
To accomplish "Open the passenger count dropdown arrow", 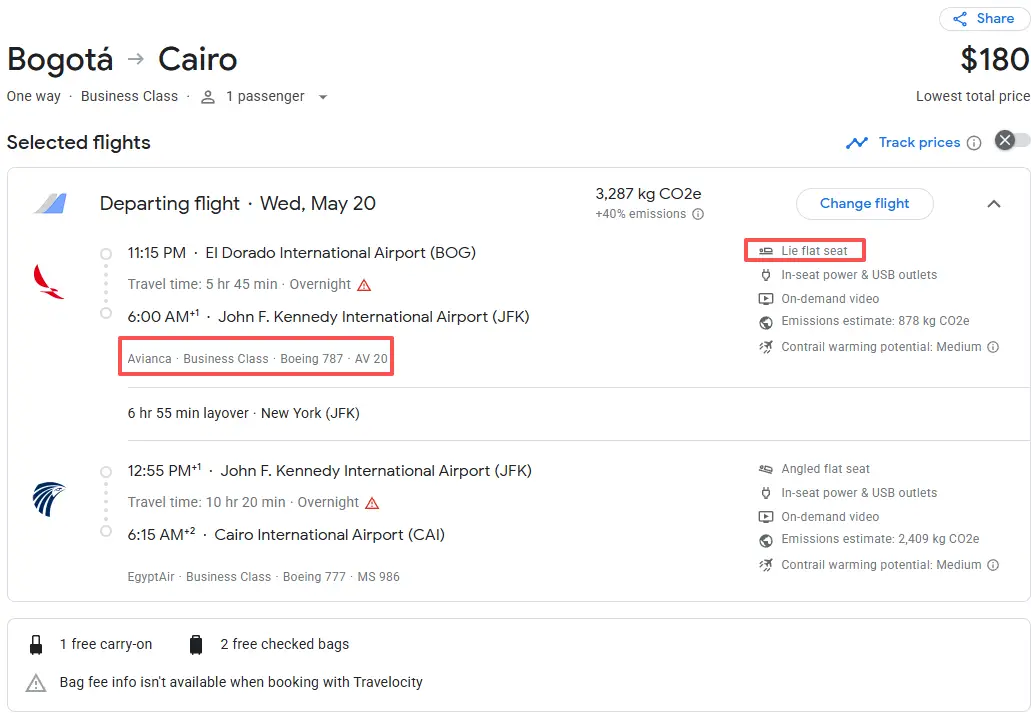I will tap(322, 97).
